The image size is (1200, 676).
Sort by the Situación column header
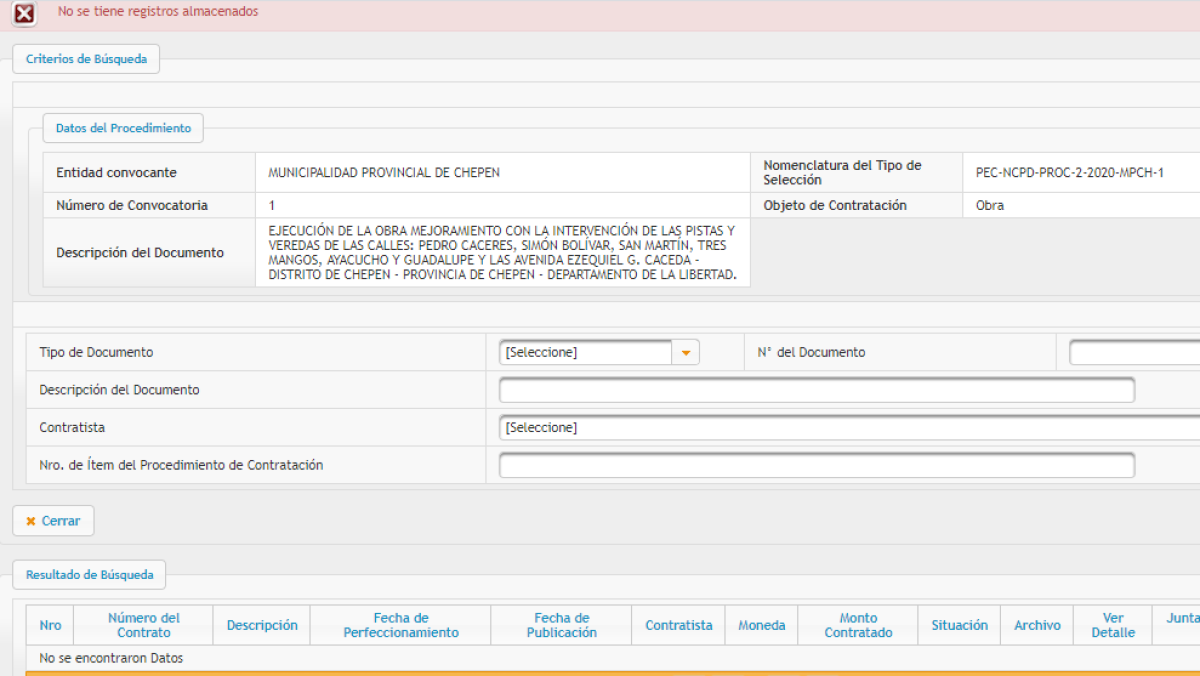click(x=960, y=625)
